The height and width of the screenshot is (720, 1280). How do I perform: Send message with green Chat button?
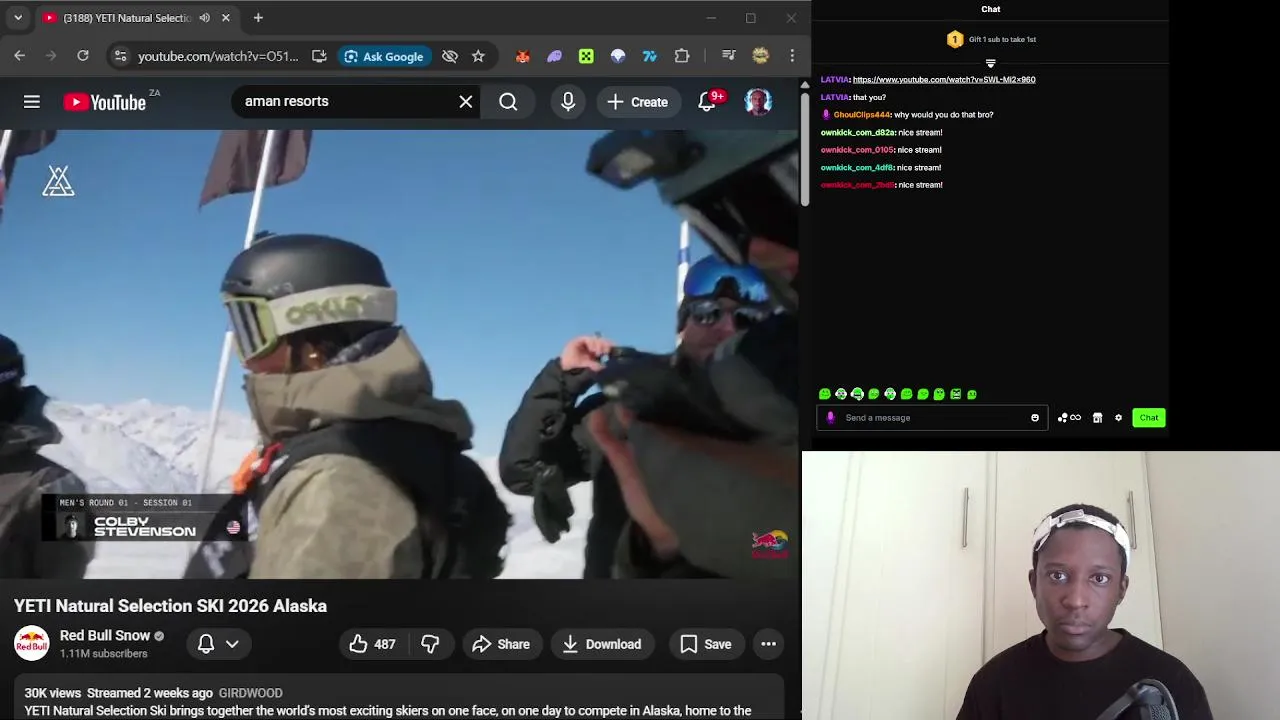(1149, 418)
